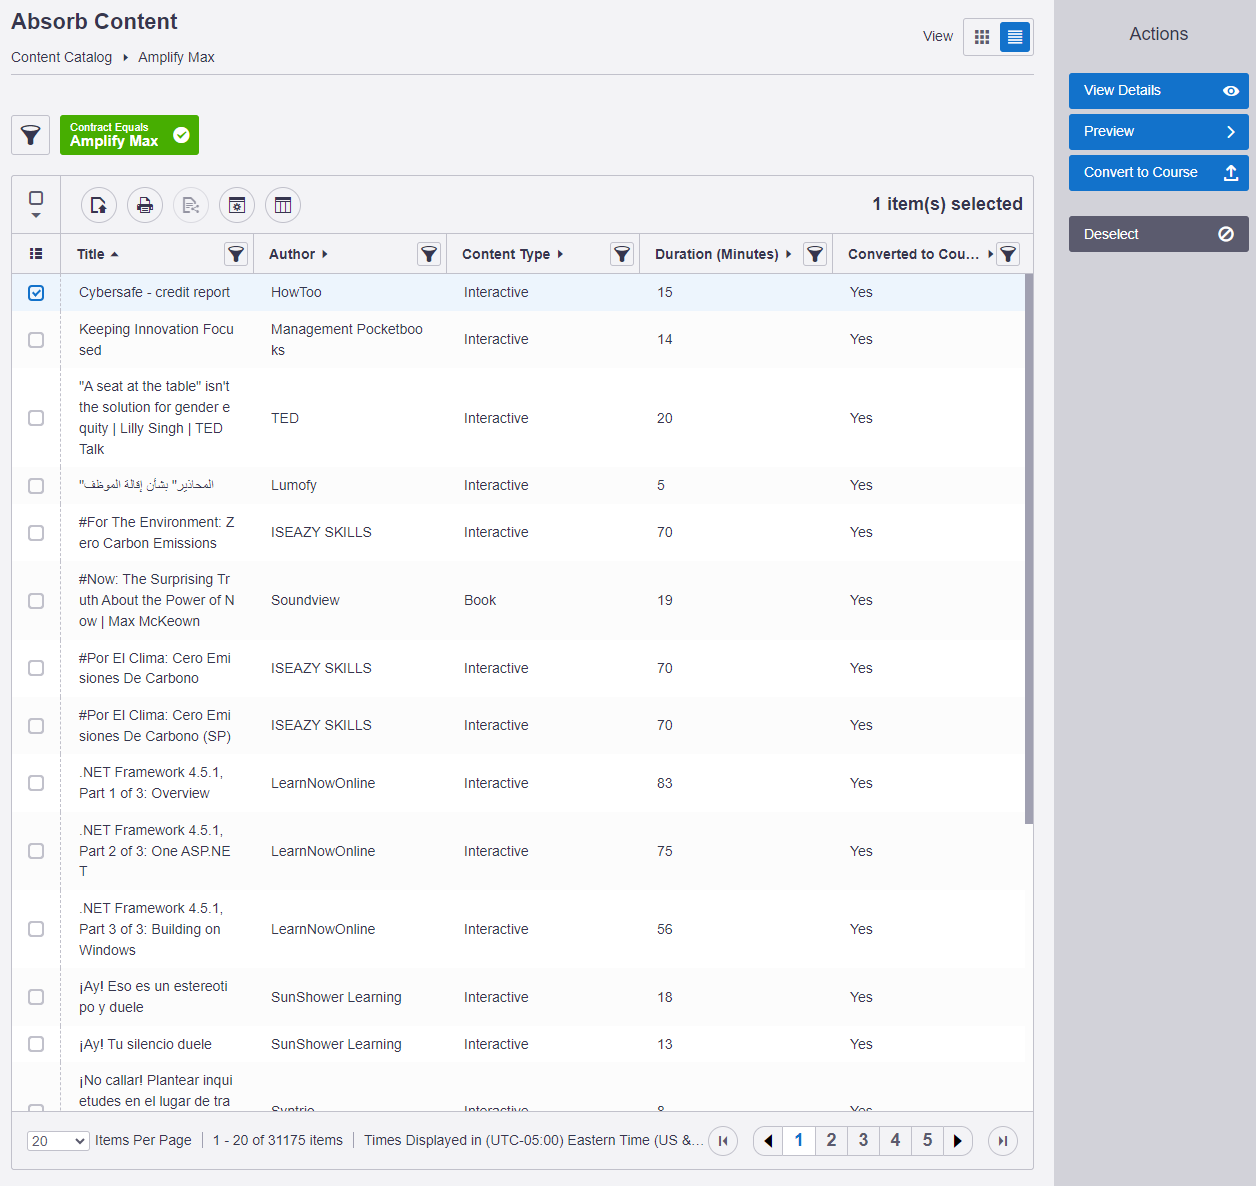Go to the next page arrow
1256x1186 pixels.
[x=957, y=1141]
